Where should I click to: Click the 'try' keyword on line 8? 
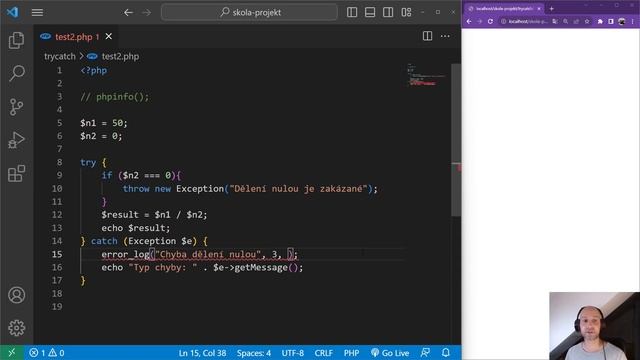(88, 162)
